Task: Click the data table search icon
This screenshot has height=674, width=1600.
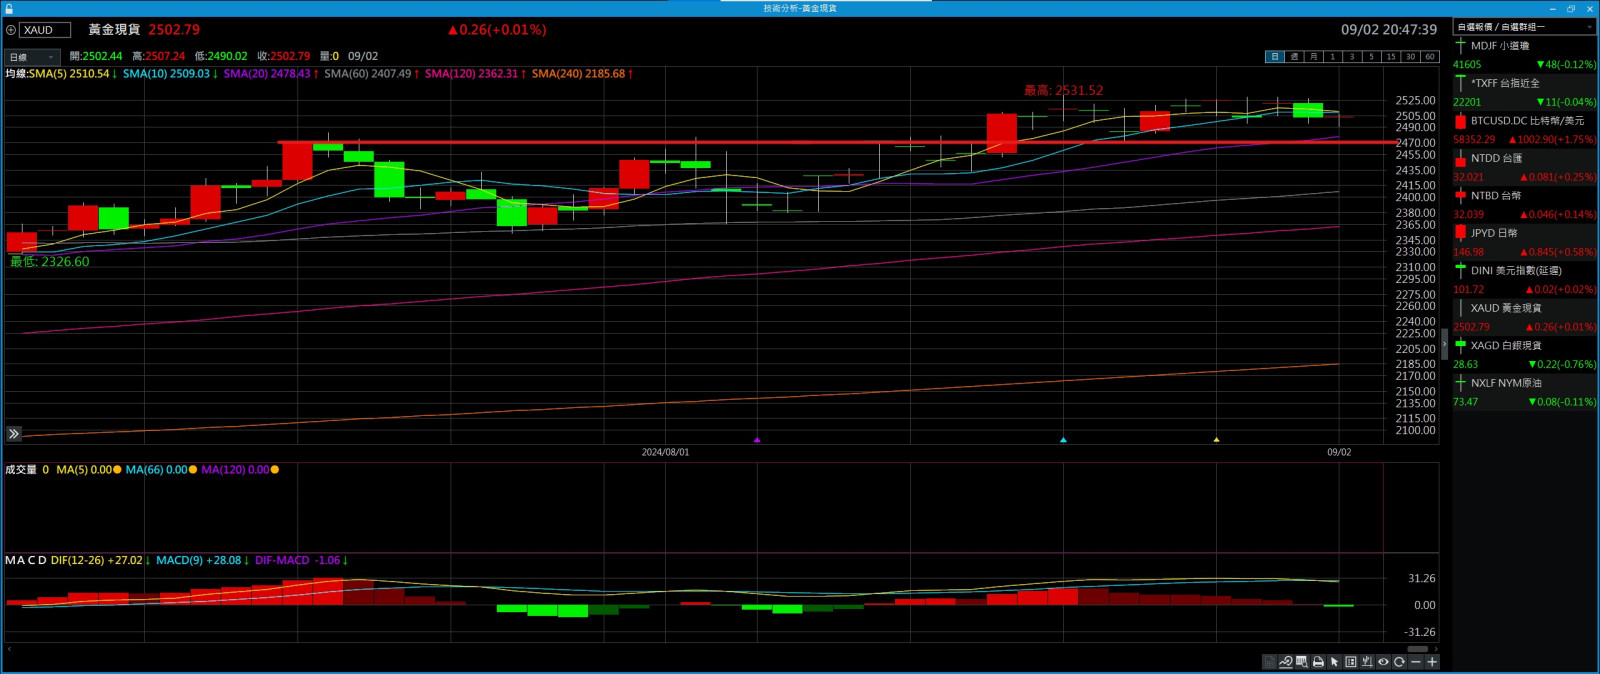Action: pos(1302,662)
